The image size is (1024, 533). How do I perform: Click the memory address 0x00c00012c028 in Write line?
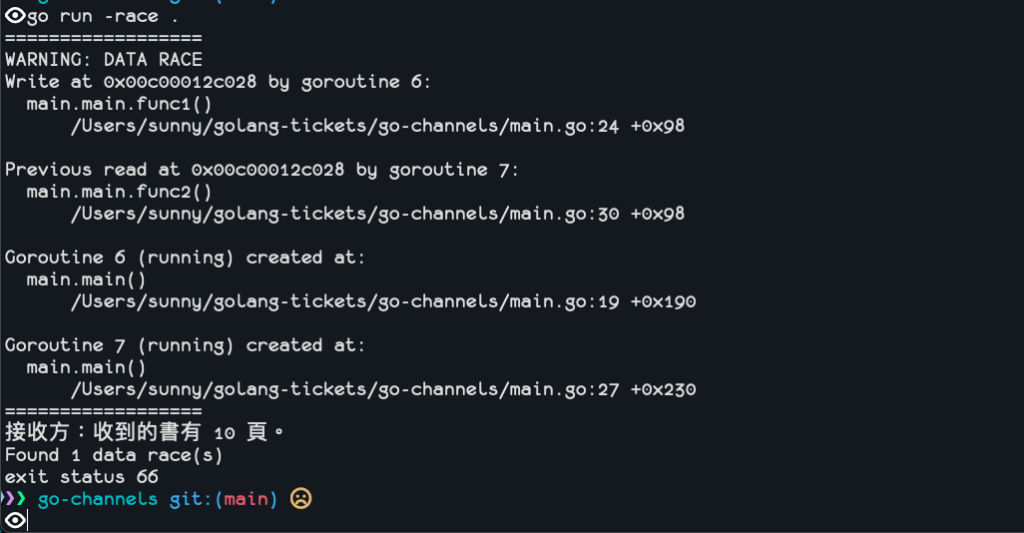coord(180,82)
